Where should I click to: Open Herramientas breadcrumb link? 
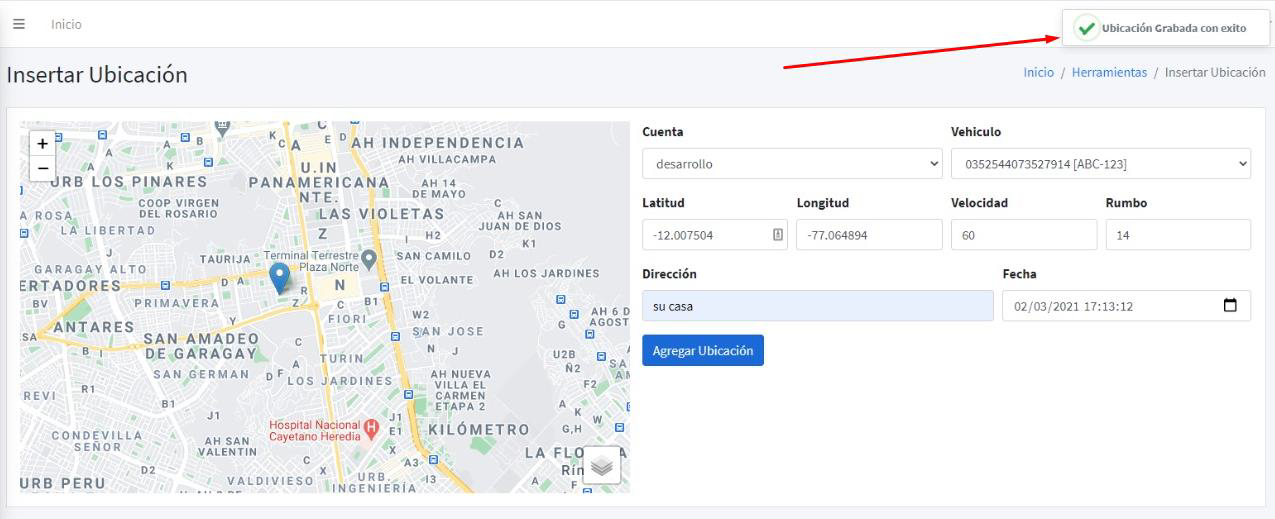[x=1109, y=73]
